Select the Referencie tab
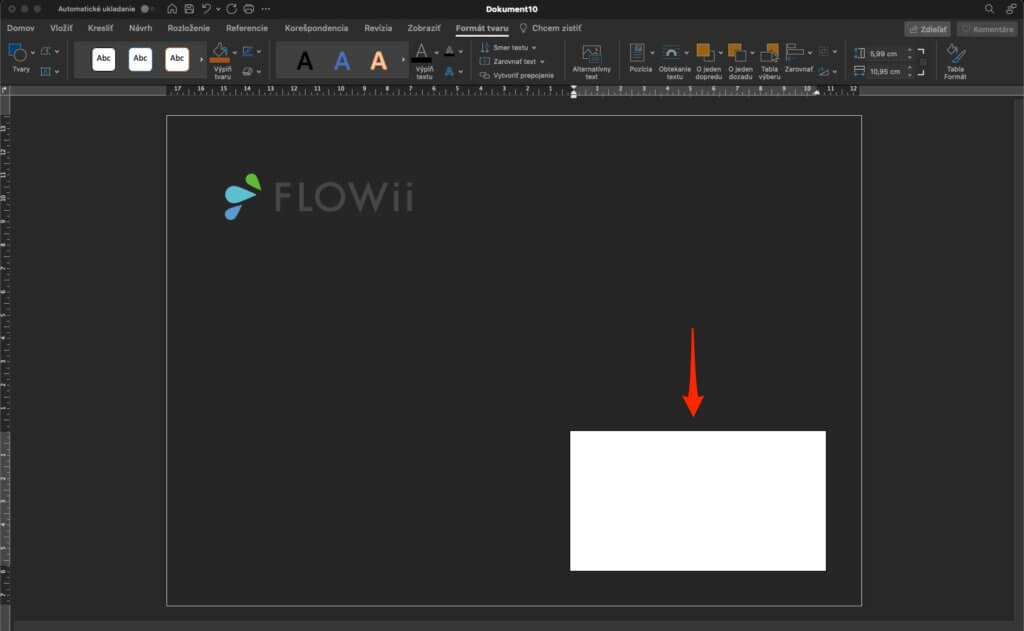 click(x=247, y=28)
